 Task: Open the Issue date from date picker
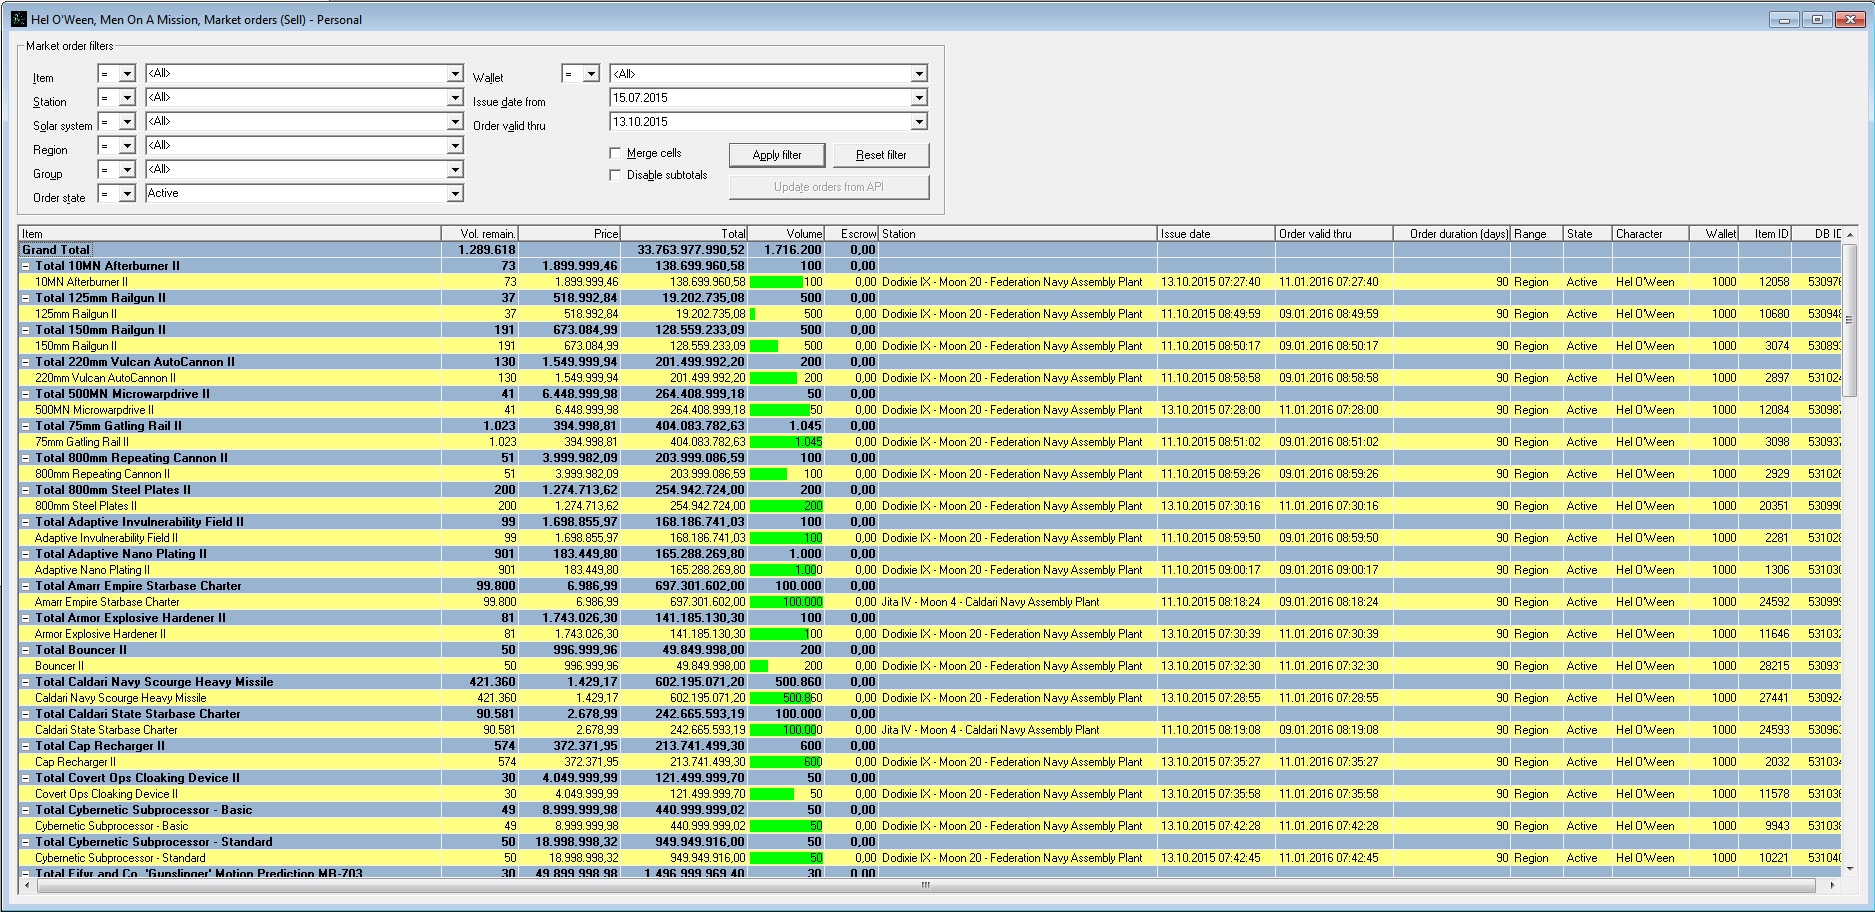click(x=919, y=98)
